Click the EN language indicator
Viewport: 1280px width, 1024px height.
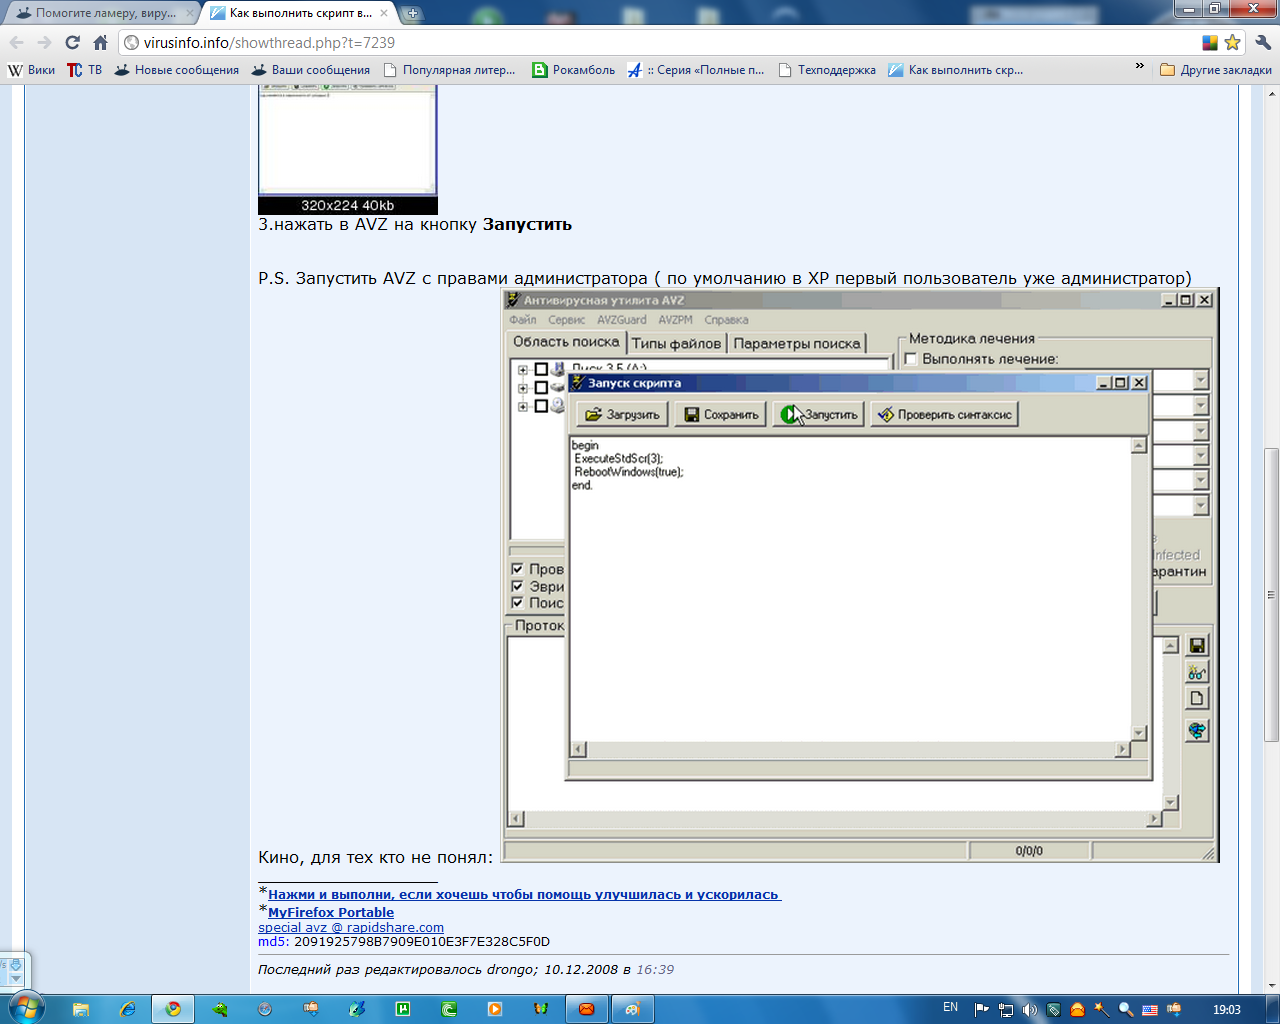click(x=950, y=1008)
